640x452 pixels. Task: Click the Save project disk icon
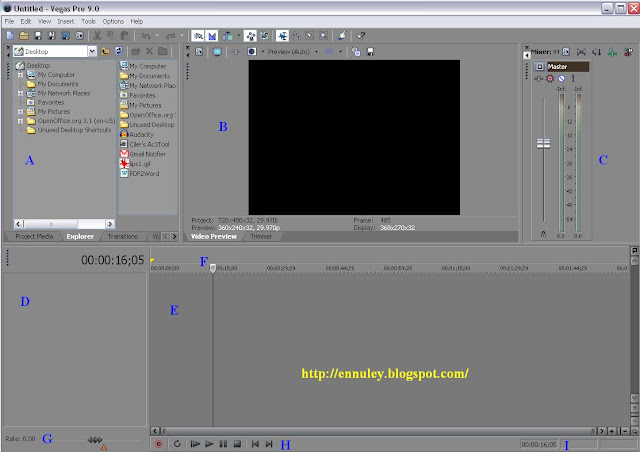[38, 36]
